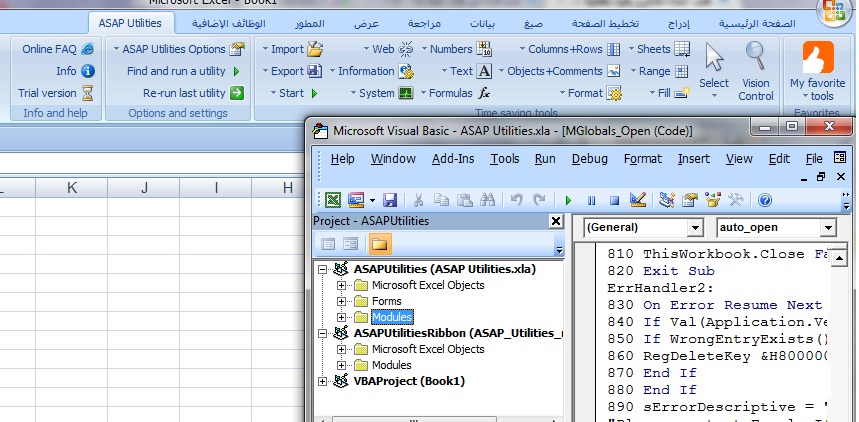
Task: Open the Numbers dropdown
Action: (456, 49)
